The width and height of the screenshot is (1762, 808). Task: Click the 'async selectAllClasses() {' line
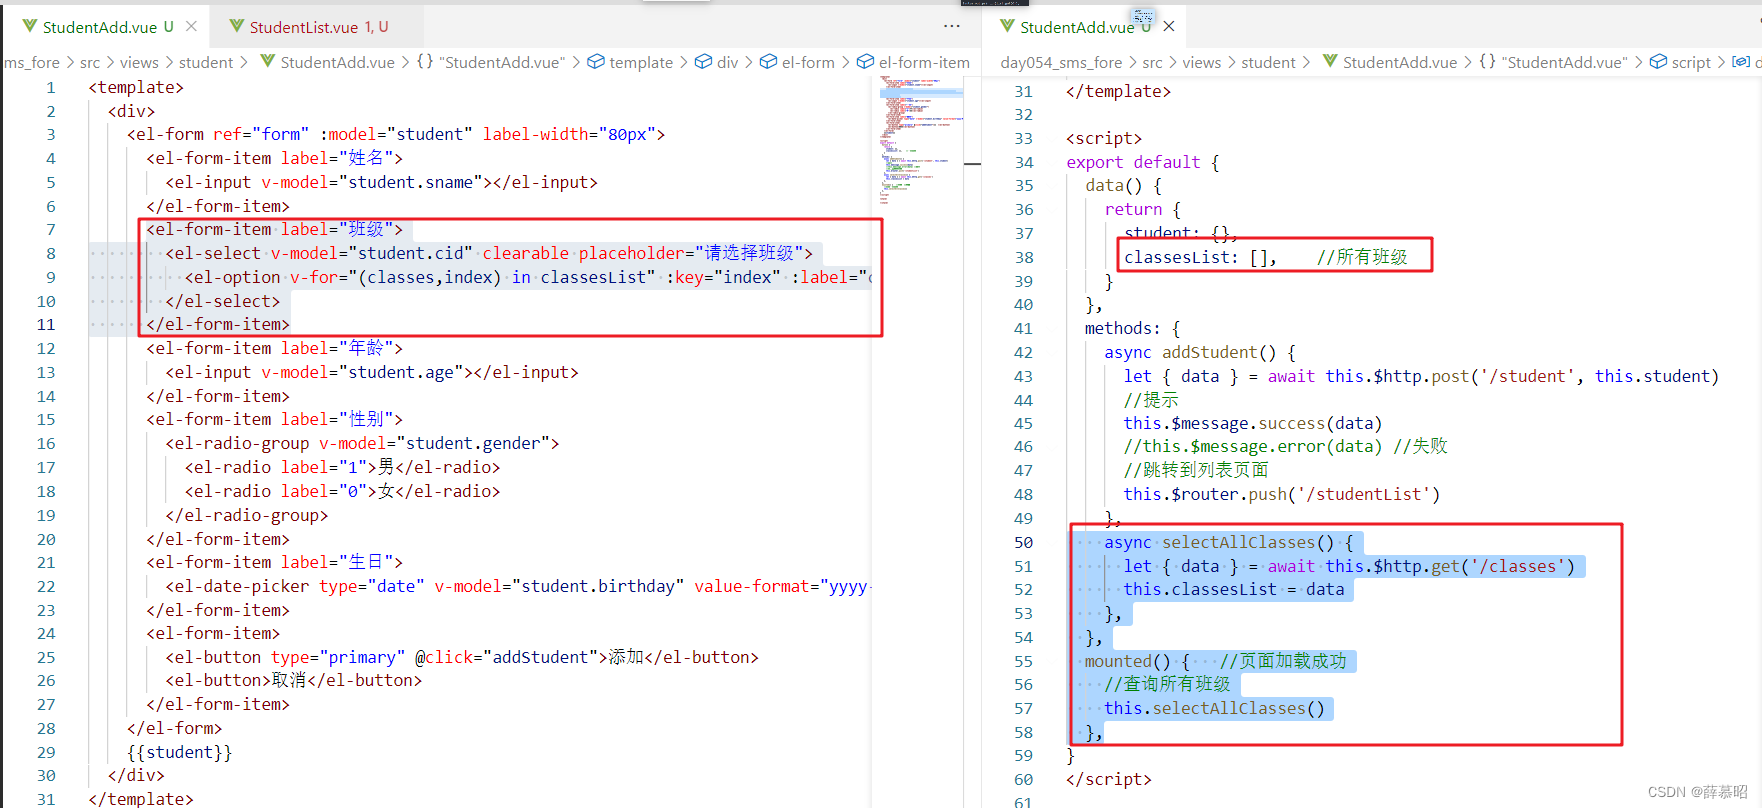[1229, 542]
